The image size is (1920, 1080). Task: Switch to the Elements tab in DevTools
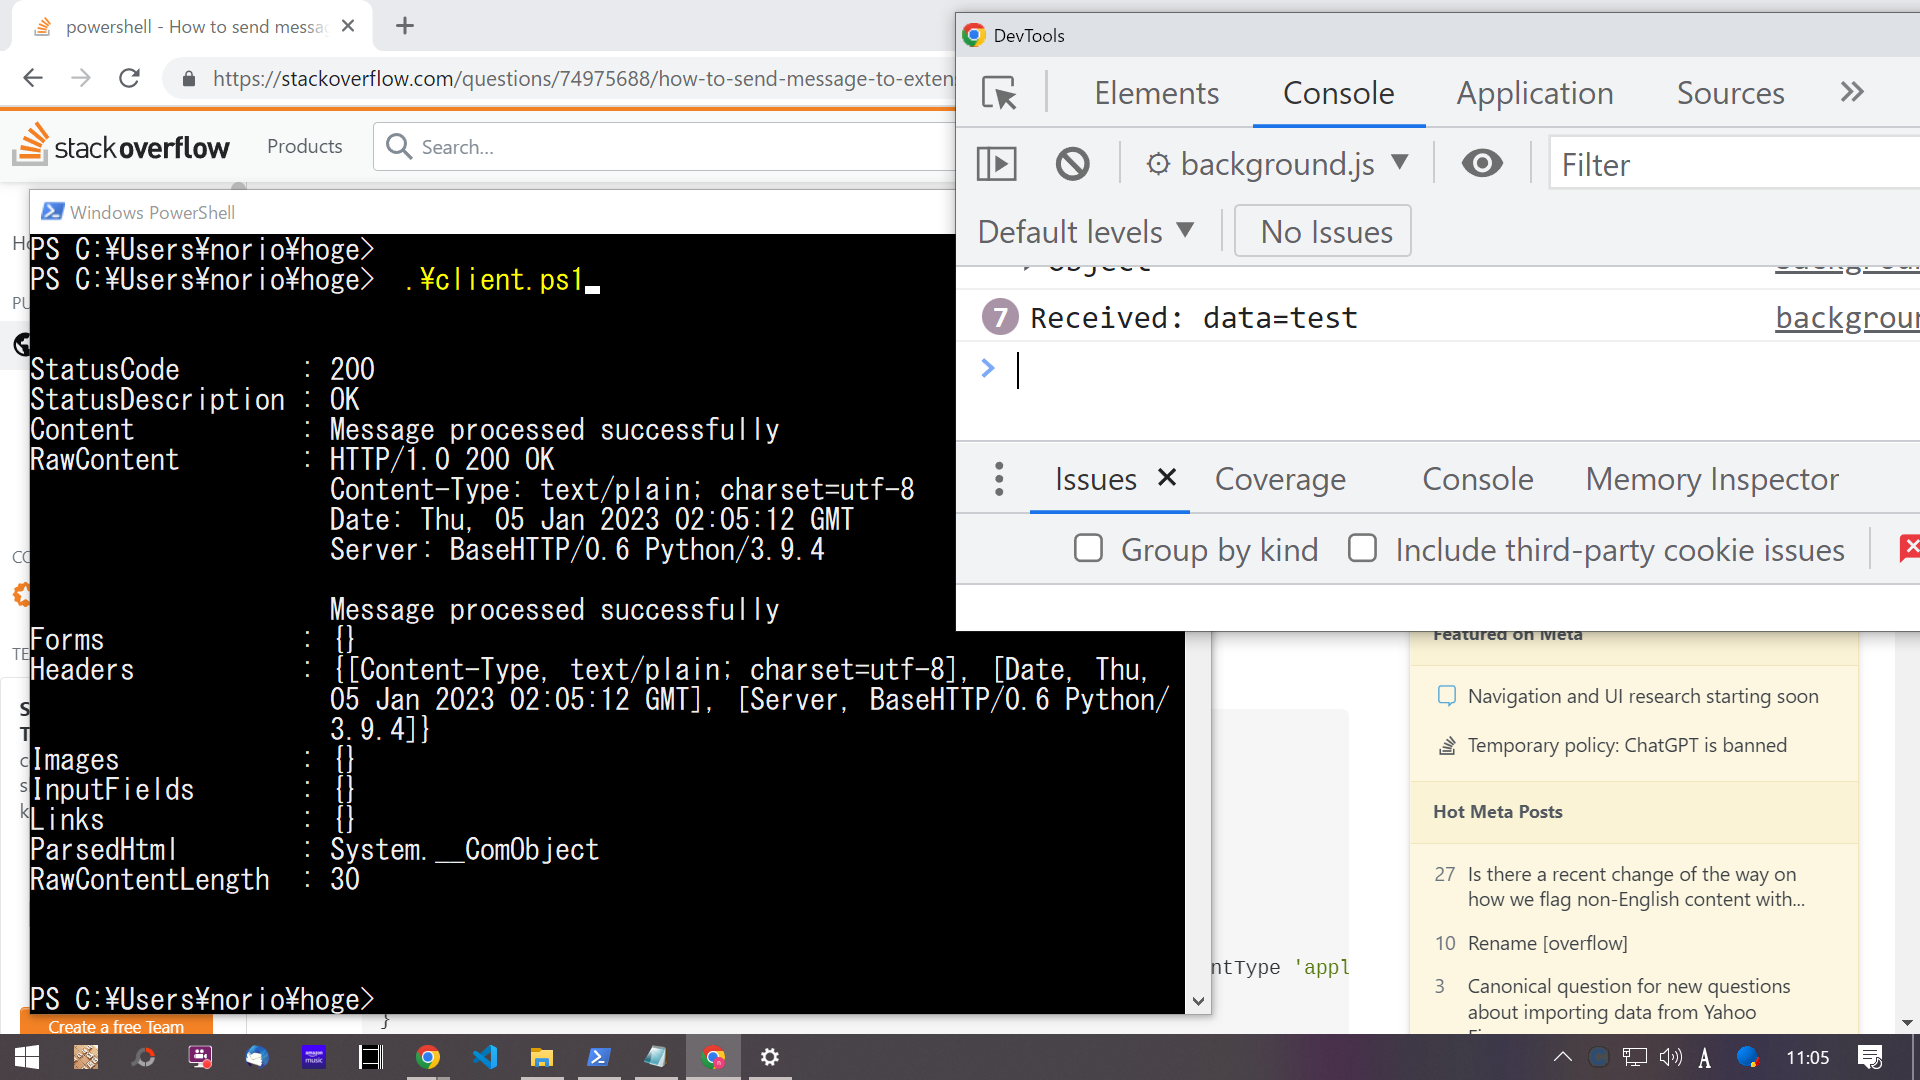coord(1156,92)
